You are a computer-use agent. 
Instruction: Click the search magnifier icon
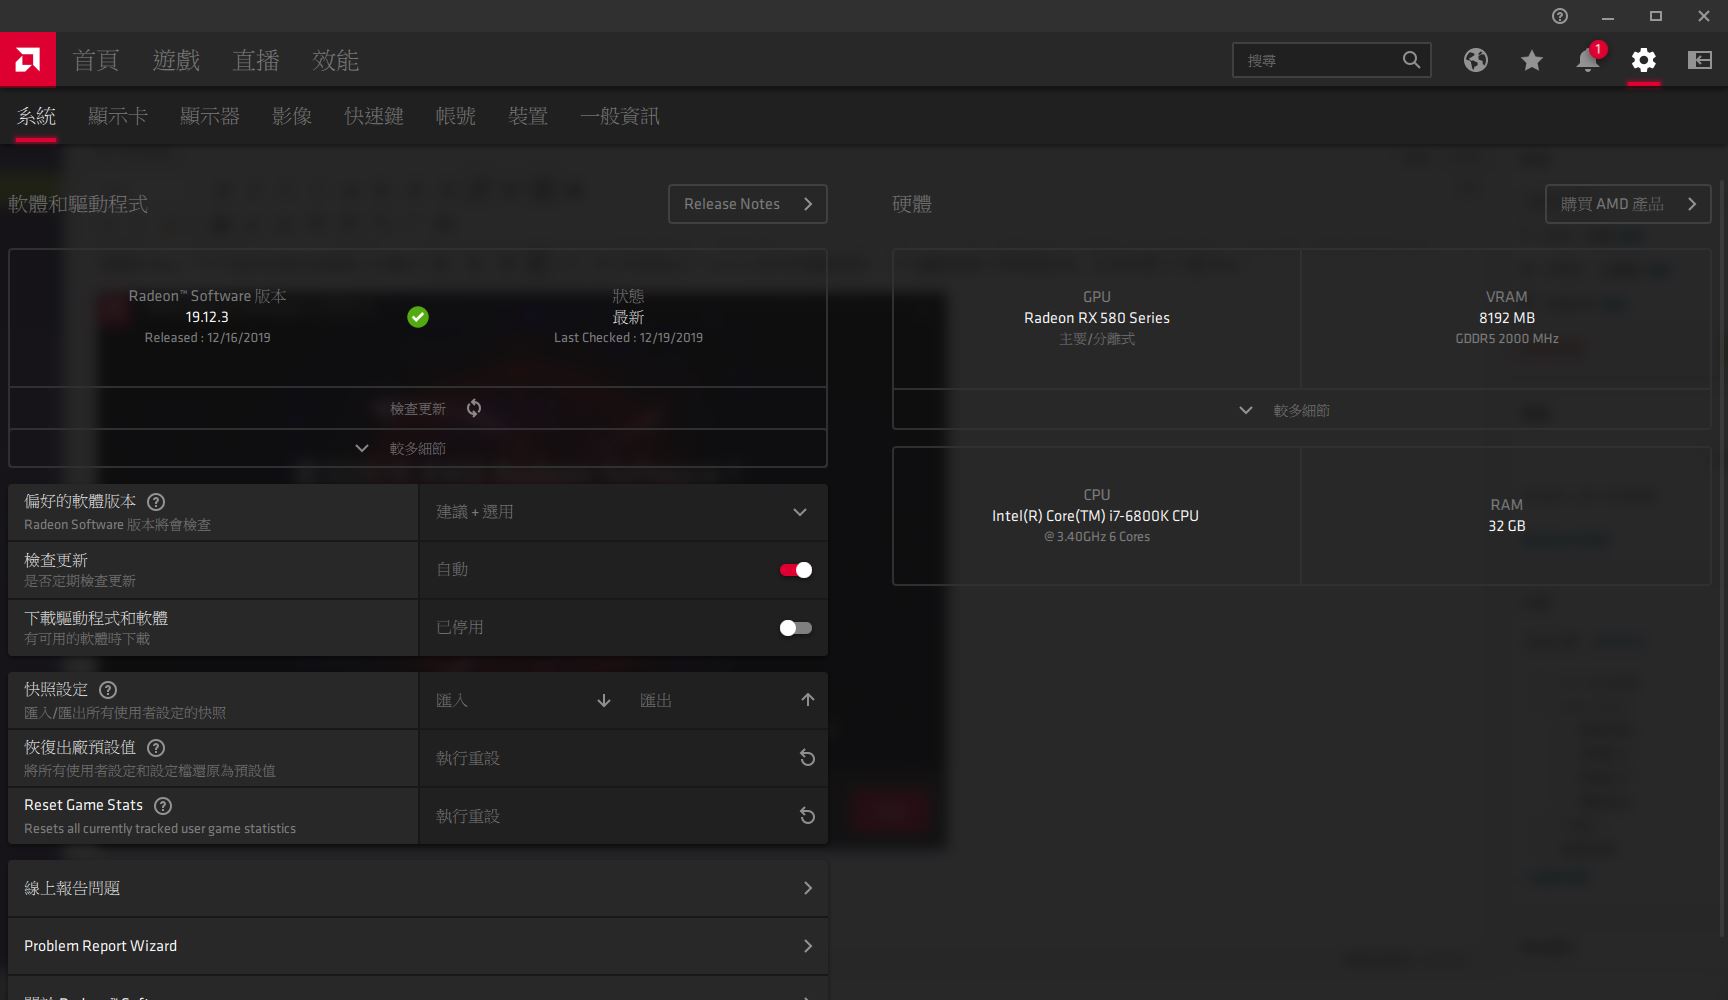1411,60
